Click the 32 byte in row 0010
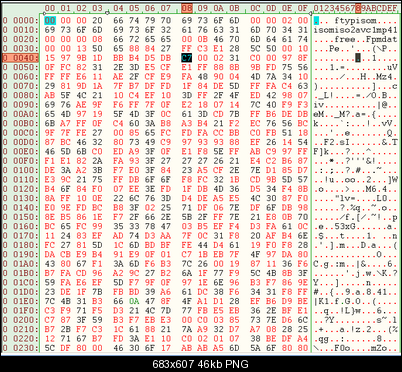Image resolution: width=402 pixels, height=372 pixels. click(166, 30)
